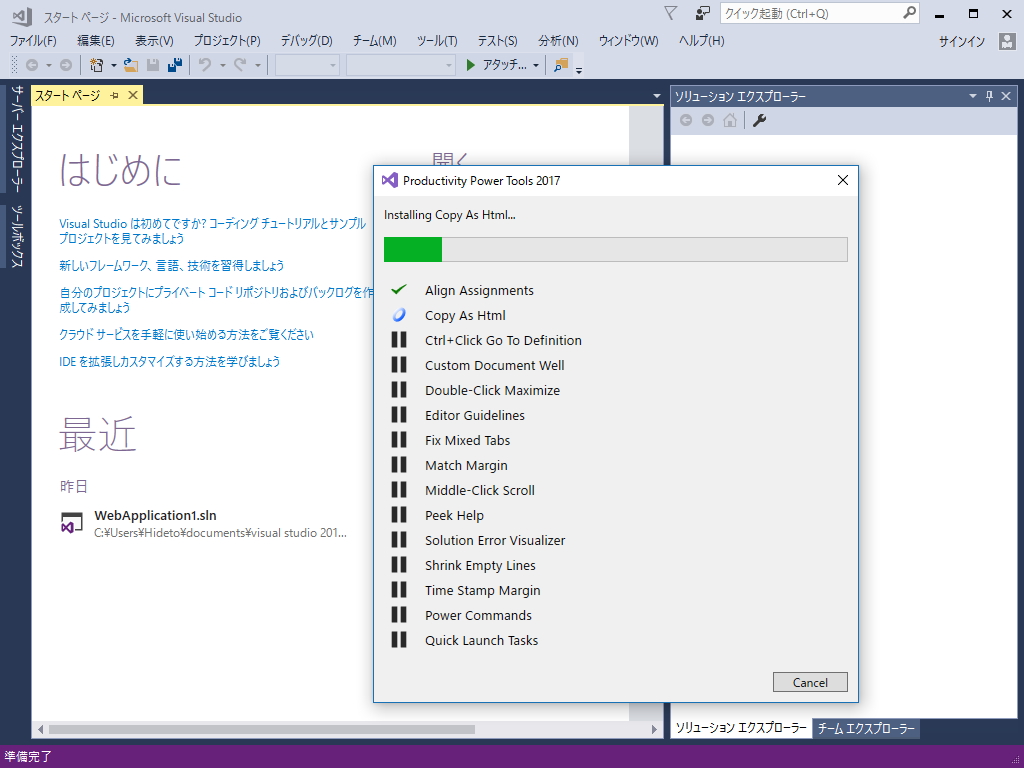Screen dimensions: 1024x768
Task: Click the horizontal scrollbar right arrow
Action: (654, 729)
